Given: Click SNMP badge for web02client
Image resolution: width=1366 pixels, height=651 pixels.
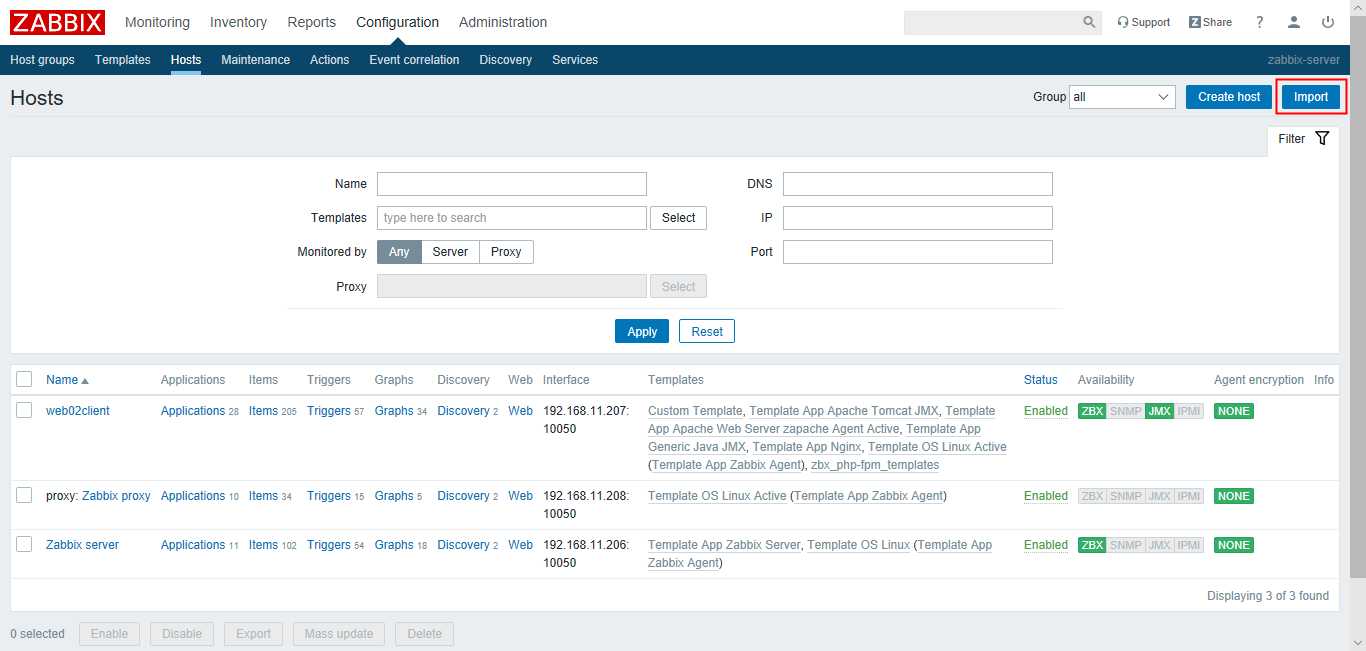Looking at the screenshot, I should pos(1125,411).
